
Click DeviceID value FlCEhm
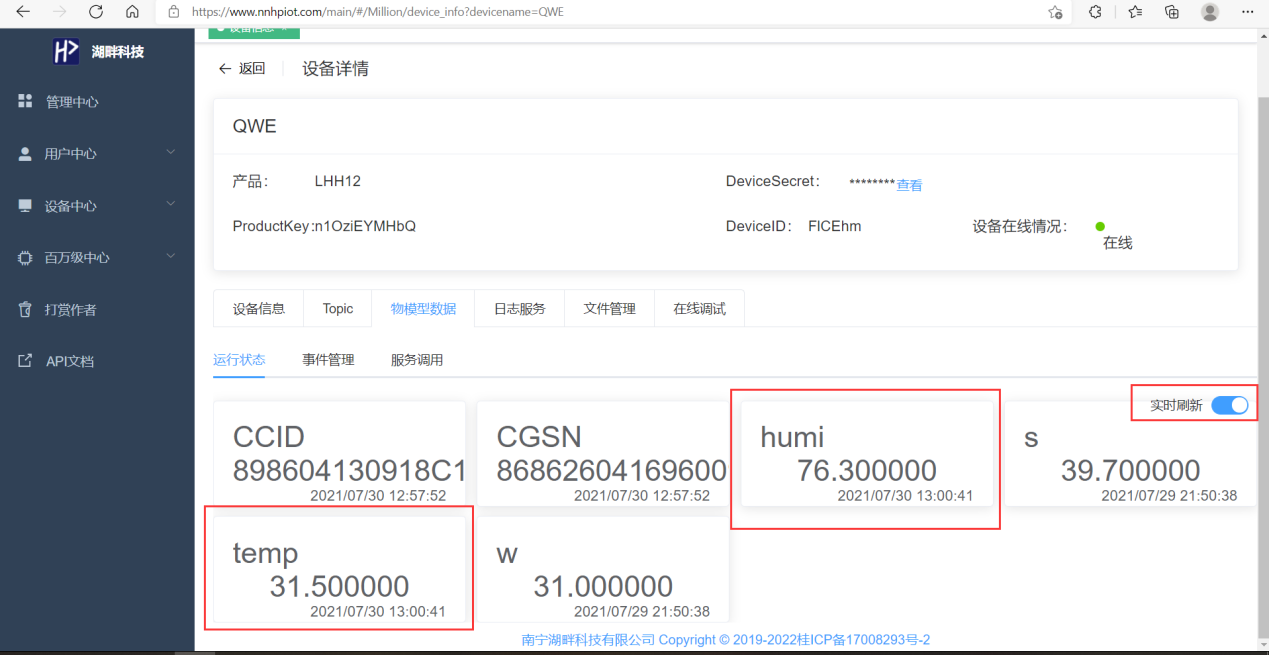pyautogui.click(x=834, y=226)
